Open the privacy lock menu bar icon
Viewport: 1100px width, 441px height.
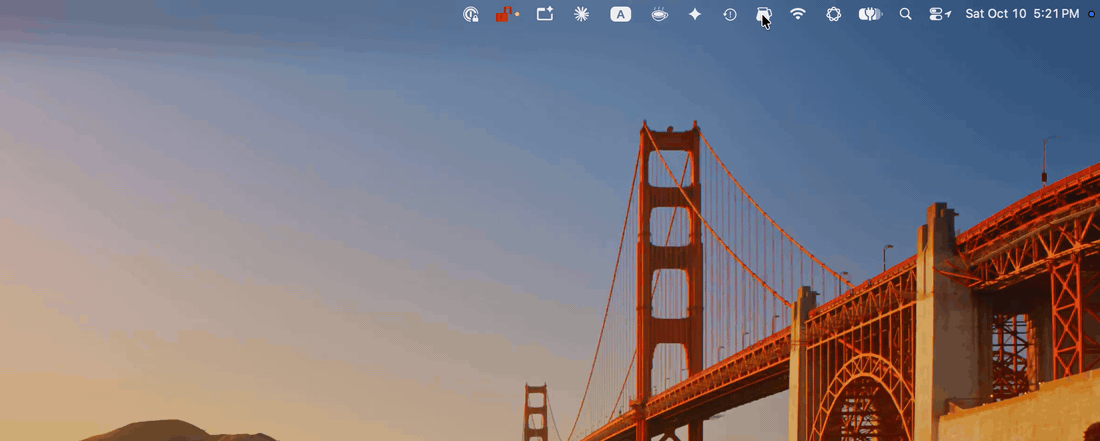(x=471, y=14)
